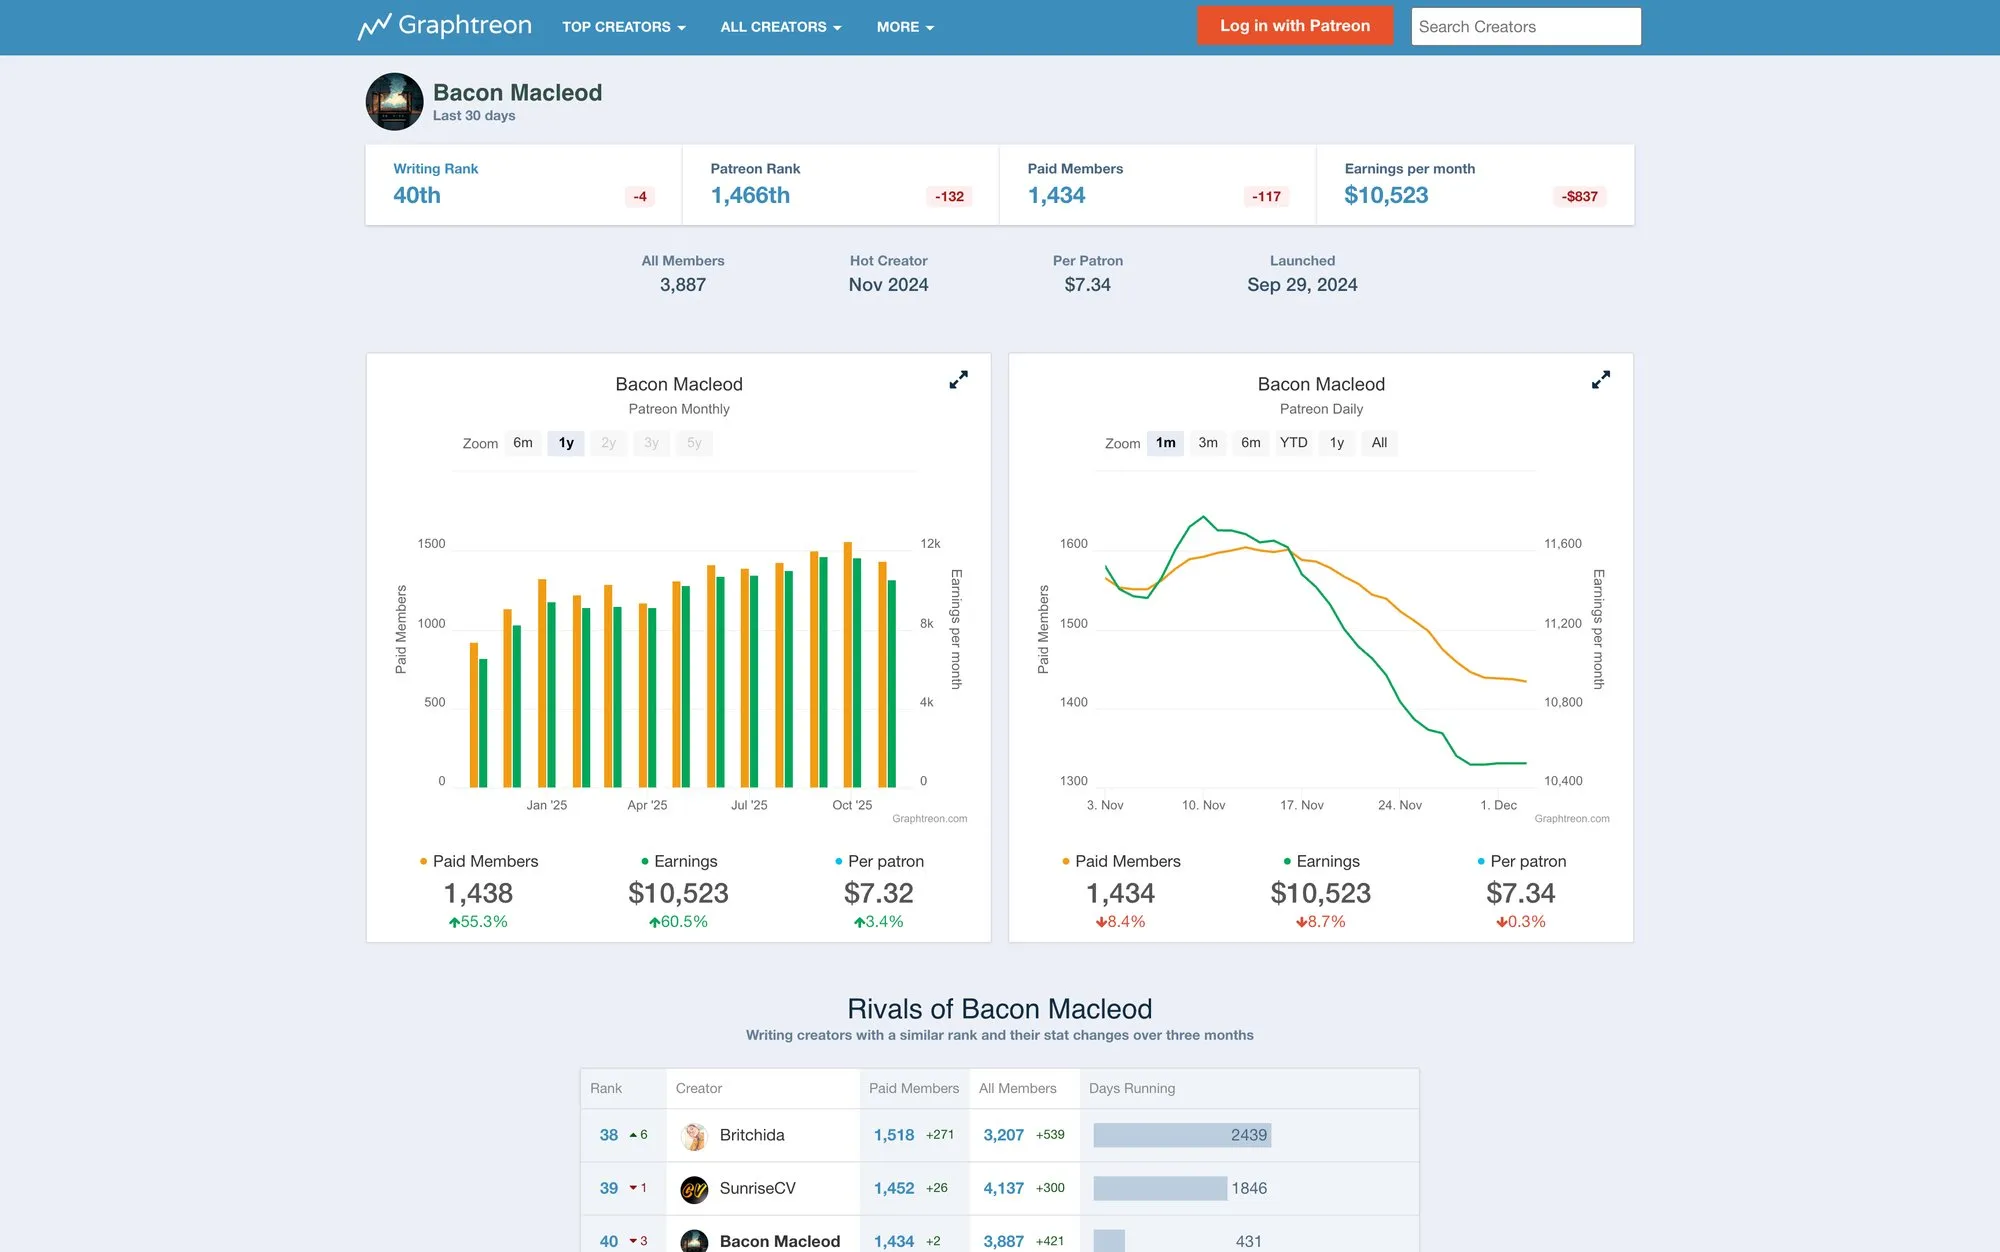Open the ALL CREATORS dropdown
Image resolution: width=2000 pixels, height=1252 pixels.
click(780, 27)
